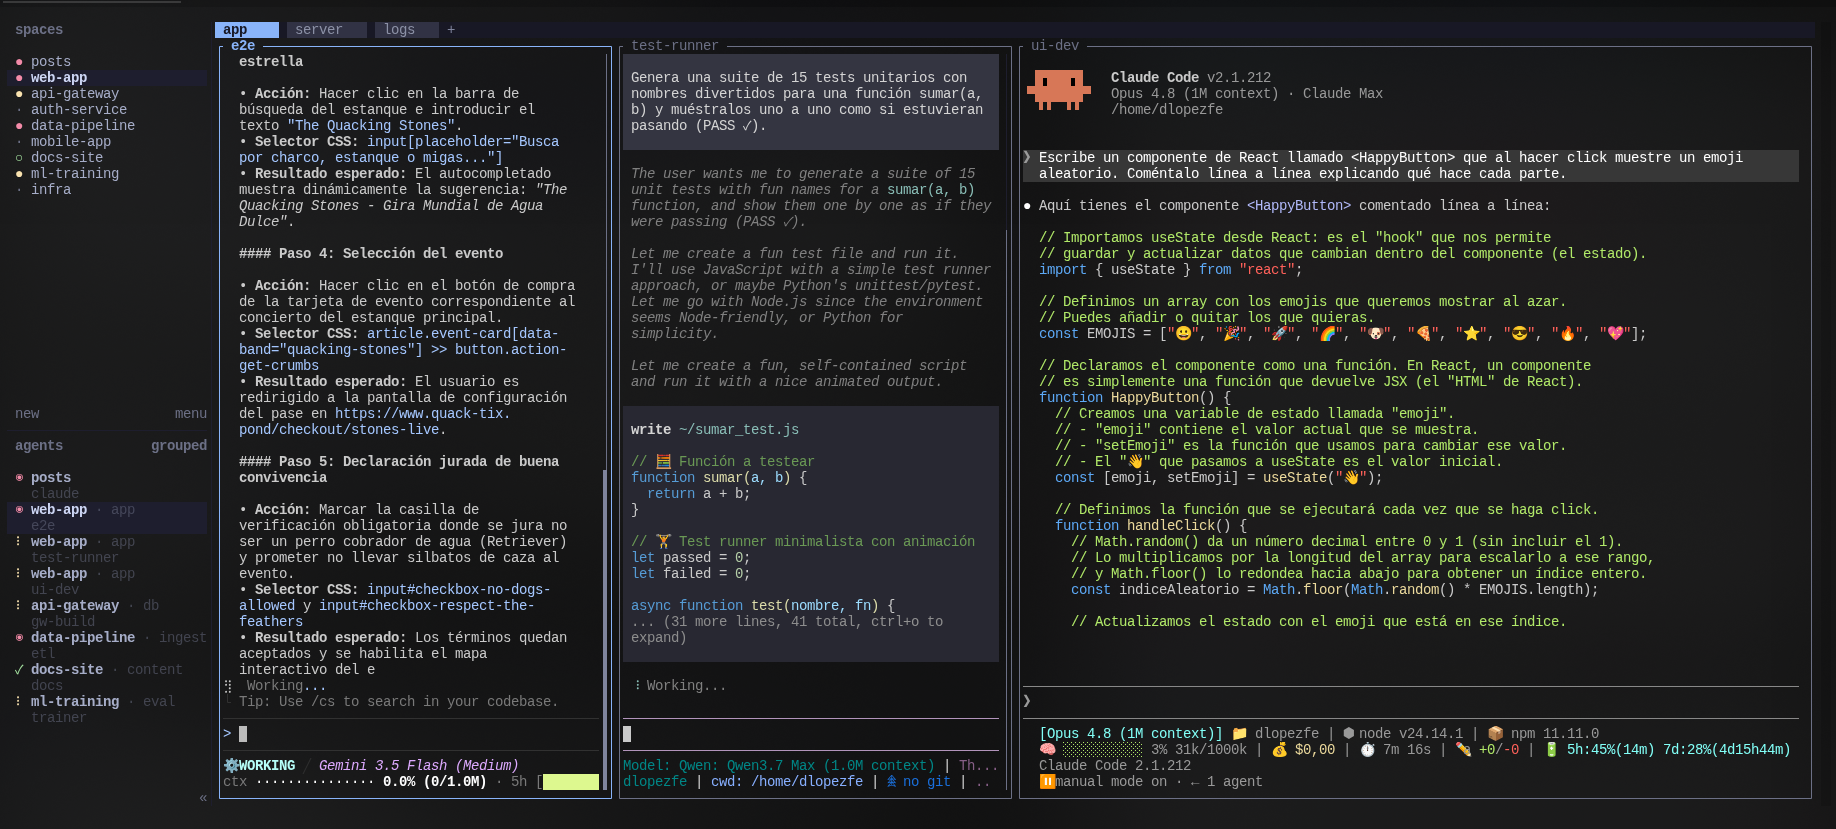The image size is (1836, 829).
Task: Click the pencil icon beside +0/-0
Action: click(1463, 750)
